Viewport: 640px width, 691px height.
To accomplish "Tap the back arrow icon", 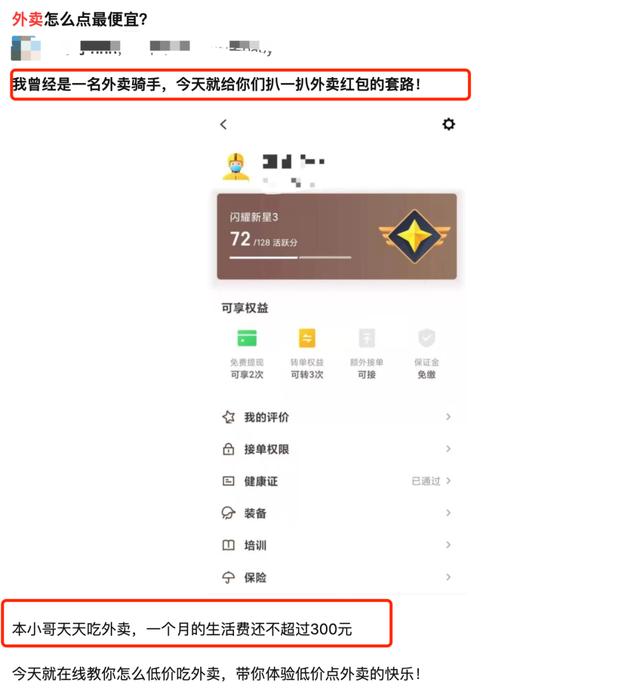I will tap(223, 125).
